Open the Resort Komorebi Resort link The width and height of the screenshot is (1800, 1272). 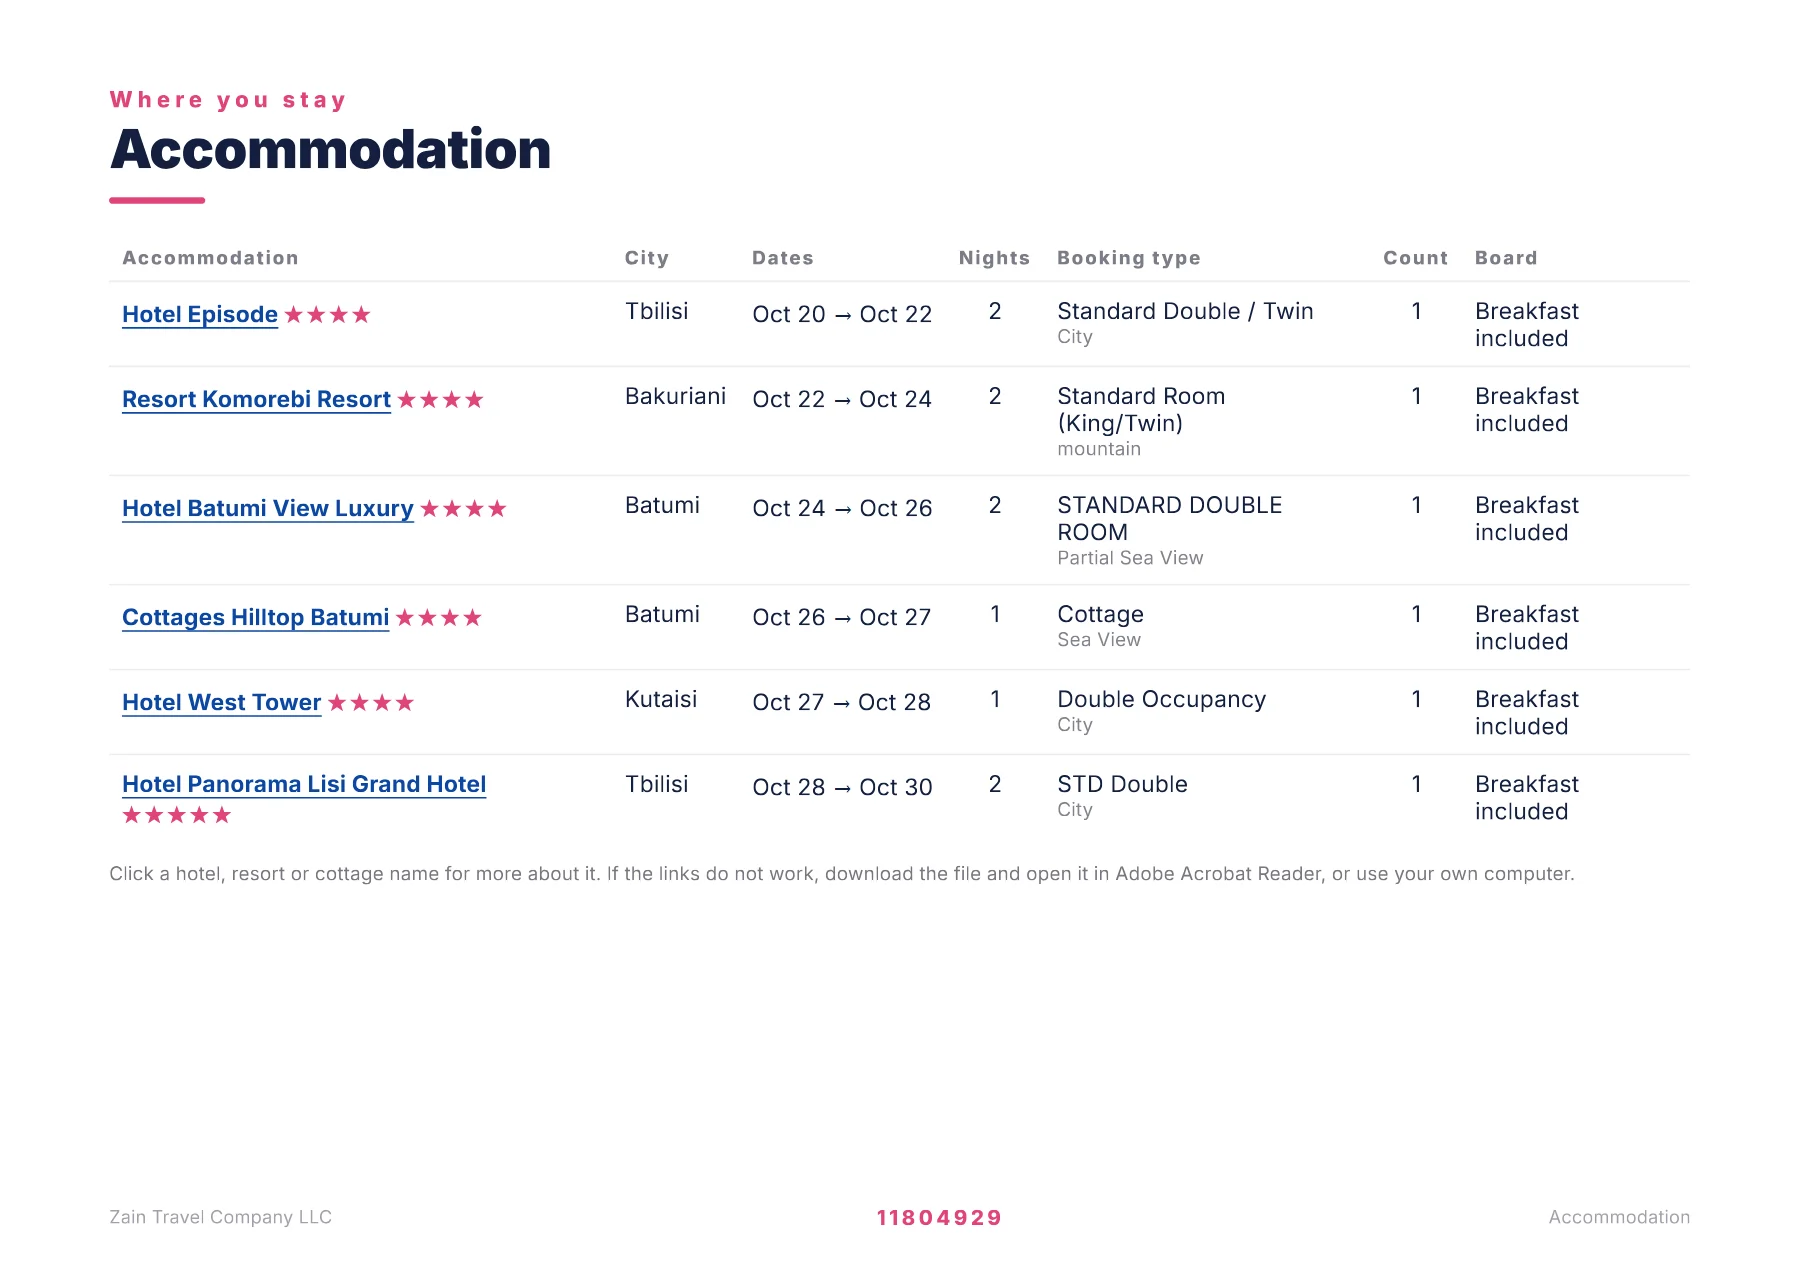coord(256,399)
